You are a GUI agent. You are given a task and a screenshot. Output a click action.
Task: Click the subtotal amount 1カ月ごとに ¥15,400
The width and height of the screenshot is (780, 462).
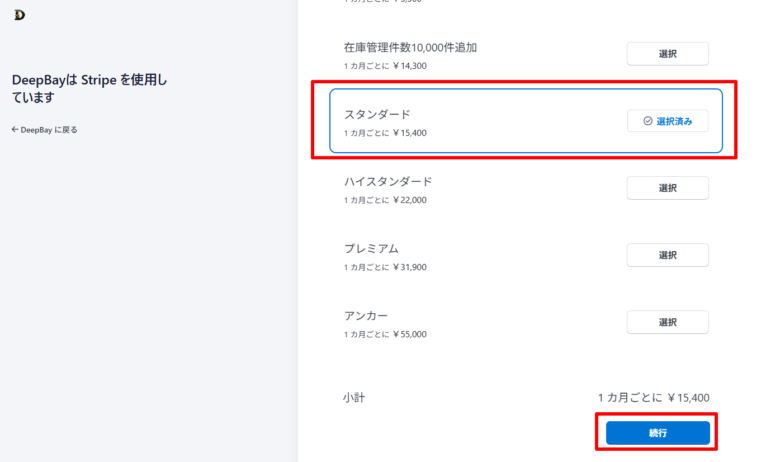(654, 398)
